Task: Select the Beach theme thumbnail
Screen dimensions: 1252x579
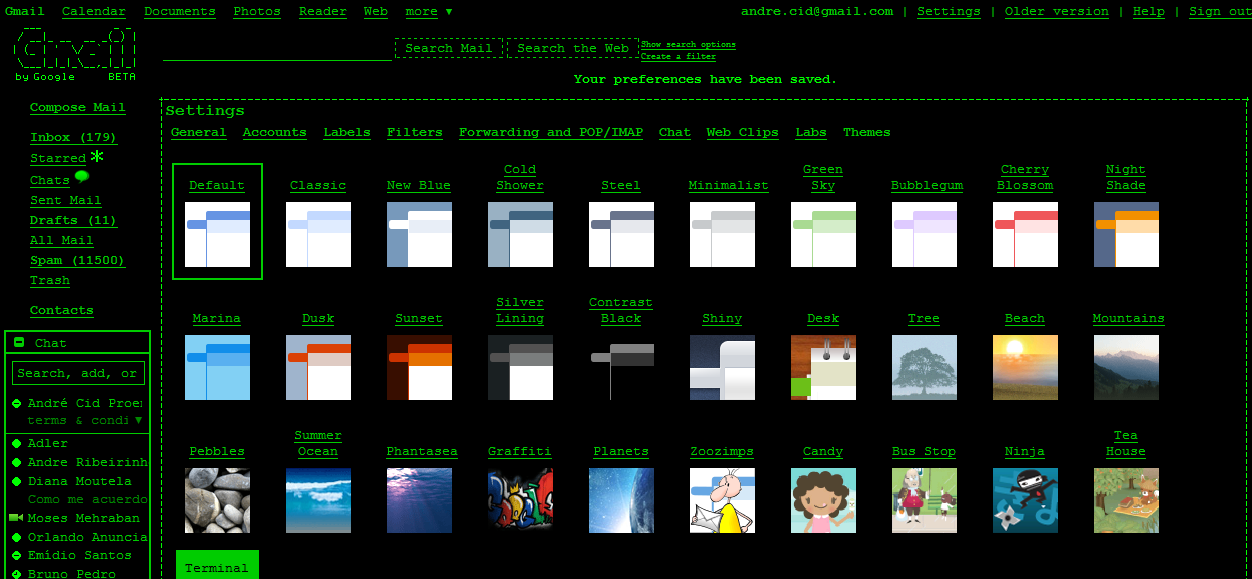Action: [1025, 368]
